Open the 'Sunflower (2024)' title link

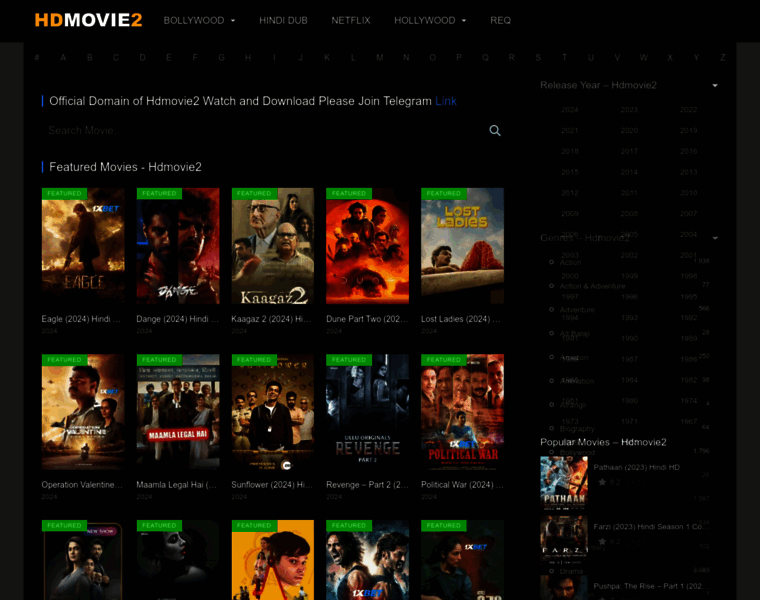tap(272, 485)
